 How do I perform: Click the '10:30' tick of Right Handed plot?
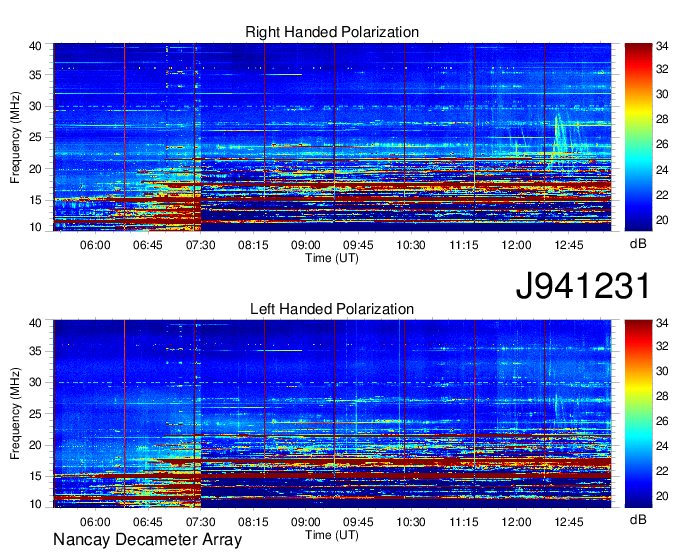[411, 245]
